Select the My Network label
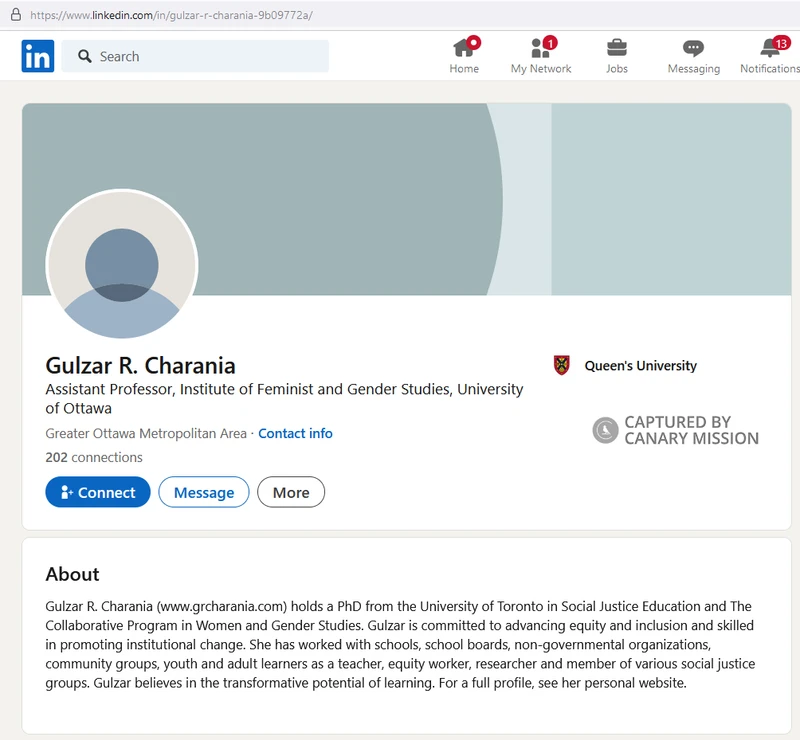800x740 pixels. [x=541, y=68]
